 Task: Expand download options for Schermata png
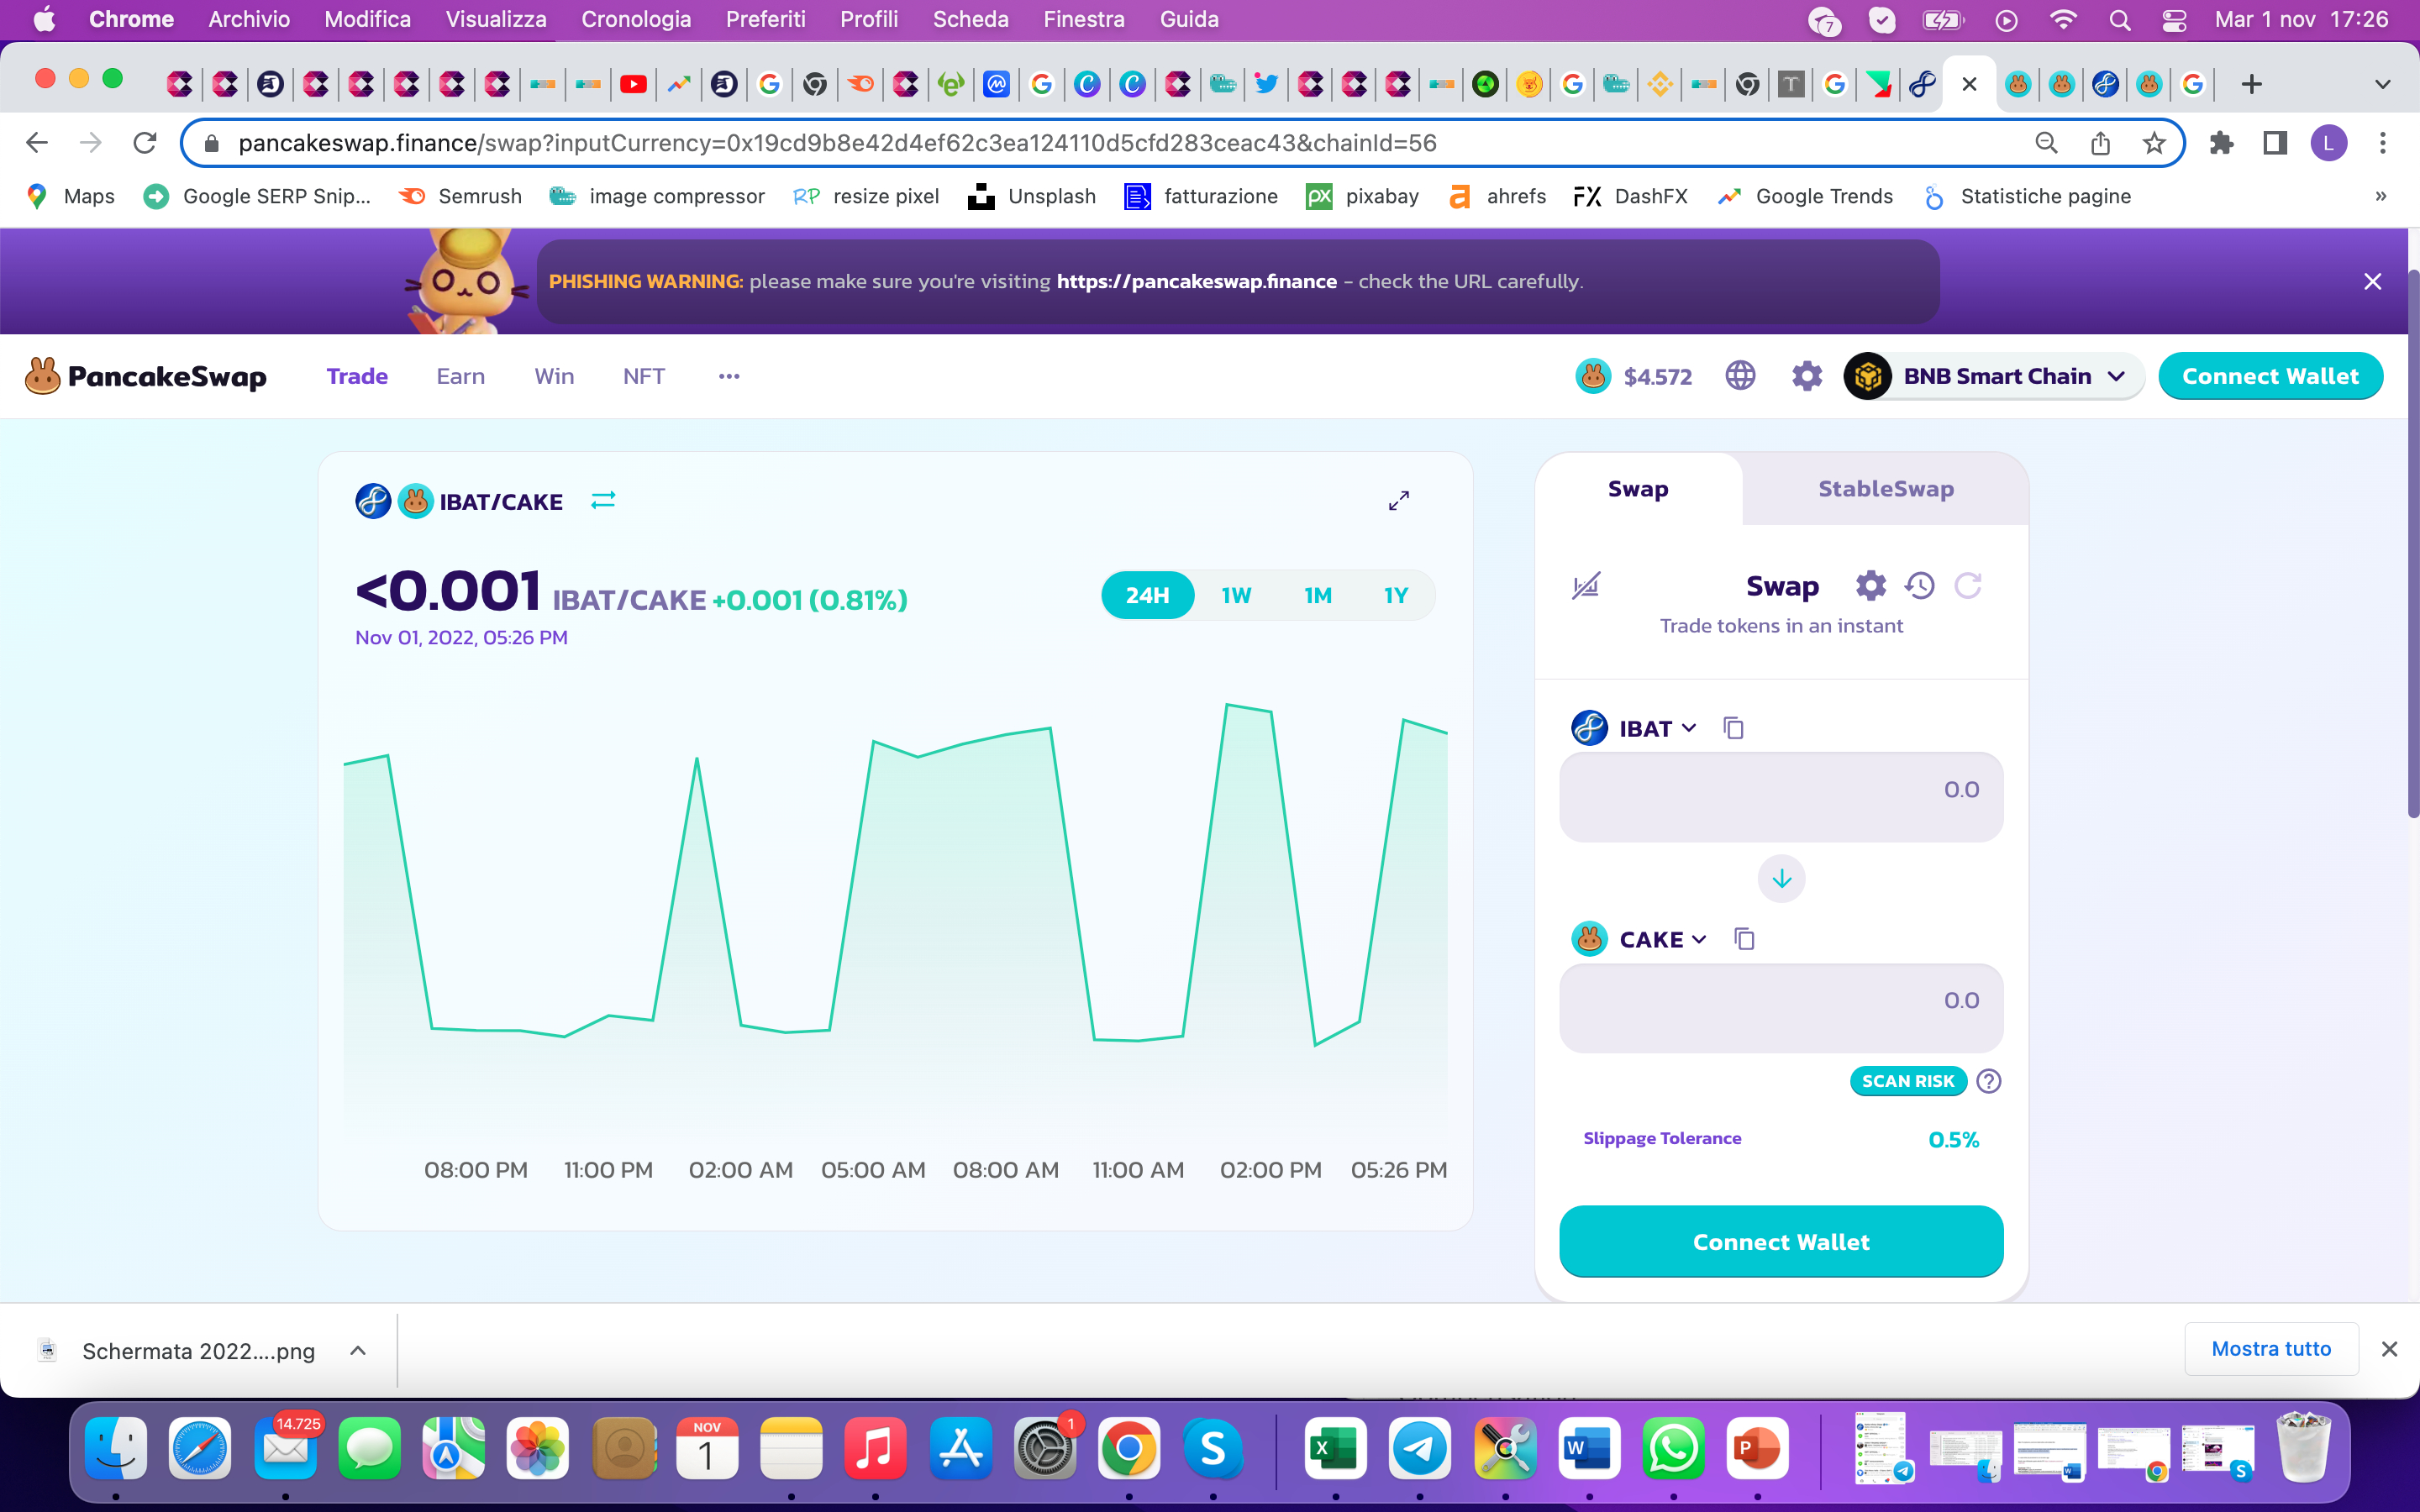[358, 1350]
